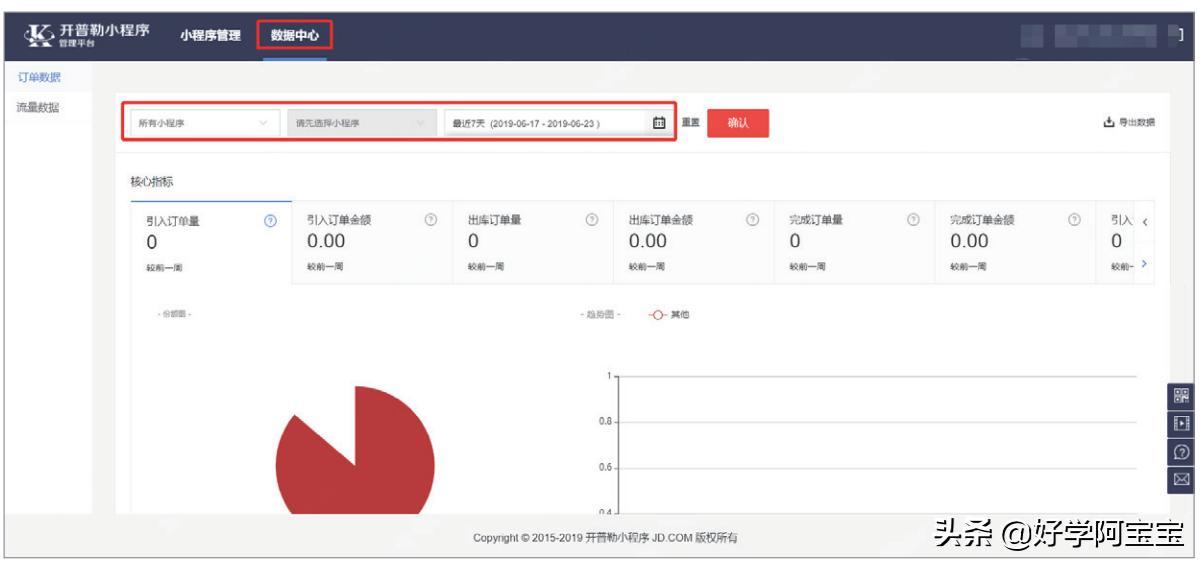
Task: Open the 请先选择小程序 dropdown
Action: click(360, 123)
